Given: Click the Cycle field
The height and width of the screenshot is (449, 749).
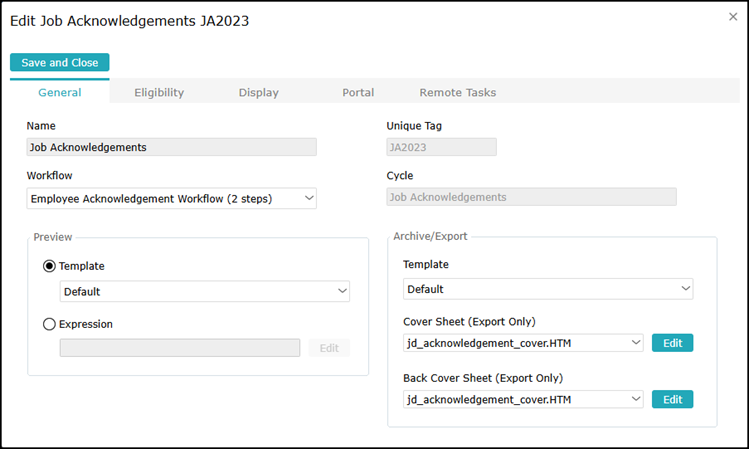Looking at the screenshot, I should [x=531, y=197].
